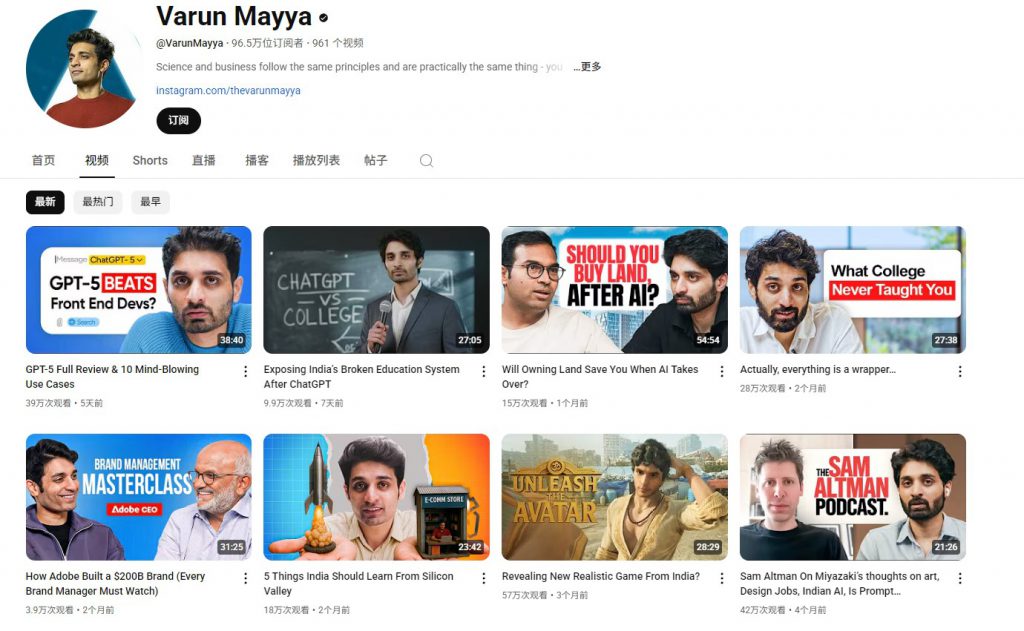
Task: Sort videos by 最热门
Action: click(97, 202)
